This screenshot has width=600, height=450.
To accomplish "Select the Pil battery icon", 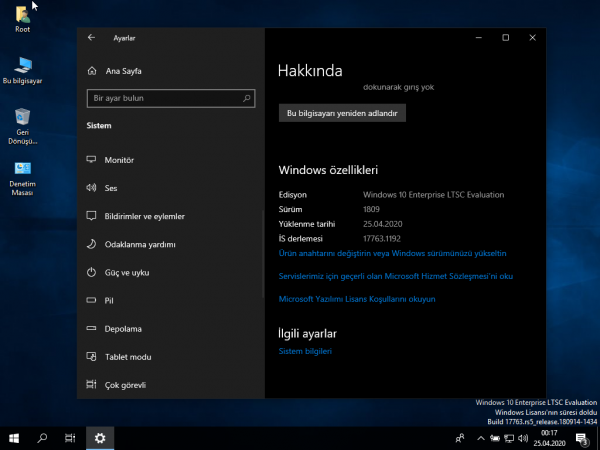I will [x=91, y=300].
